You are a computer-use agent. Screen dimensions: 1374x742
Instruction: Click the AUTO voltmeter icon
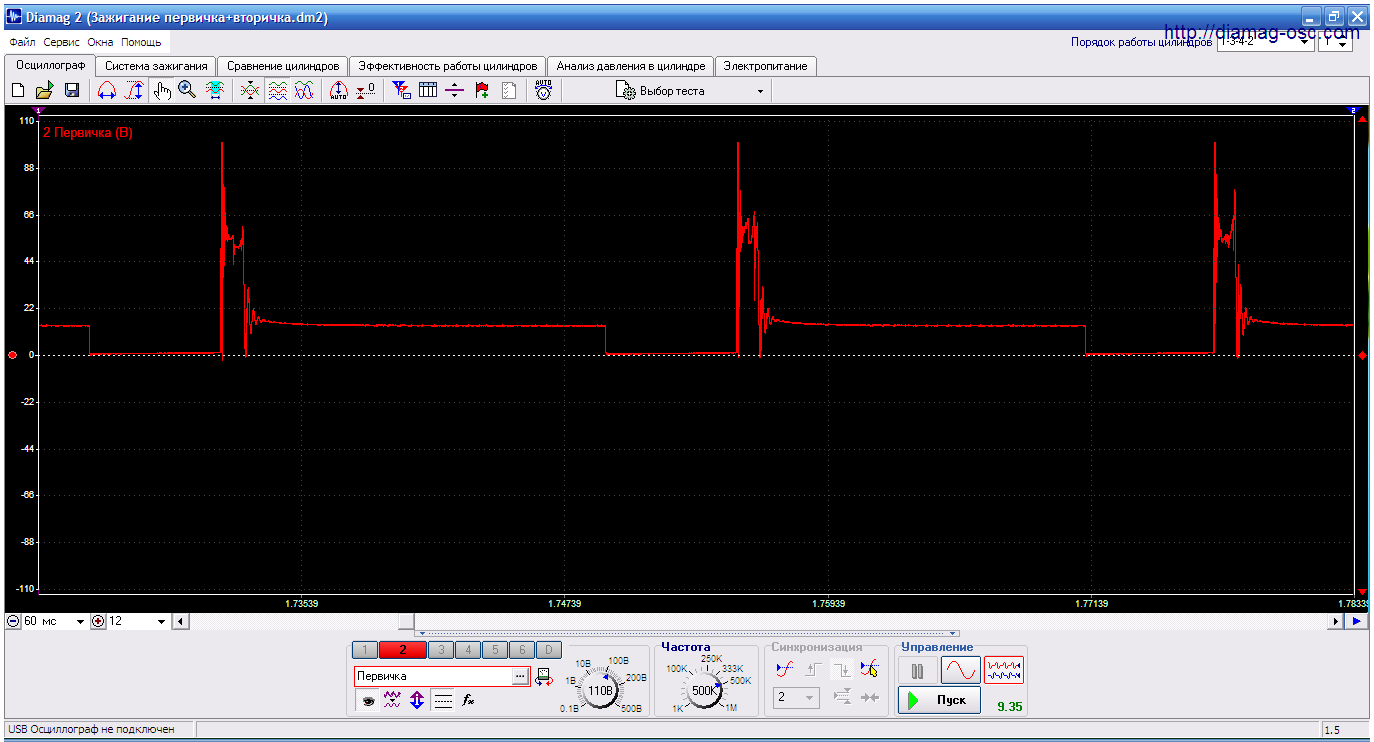click(543, 91)
